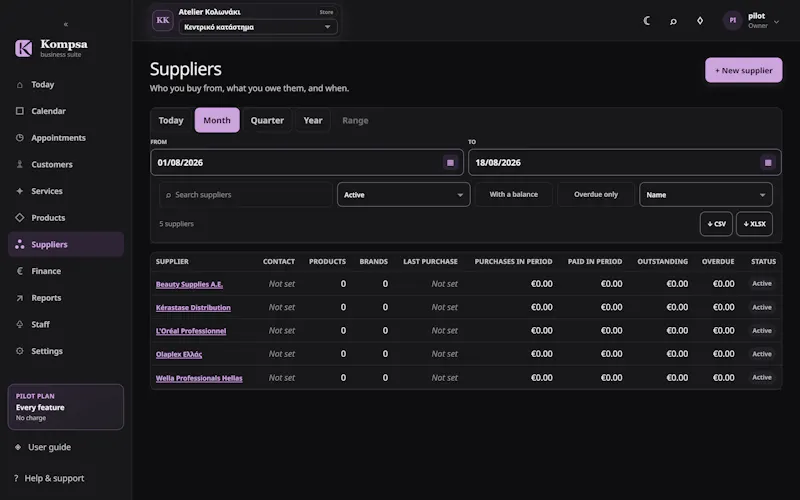Click the Suppliers icon in the sidebar

click(19, 244)
